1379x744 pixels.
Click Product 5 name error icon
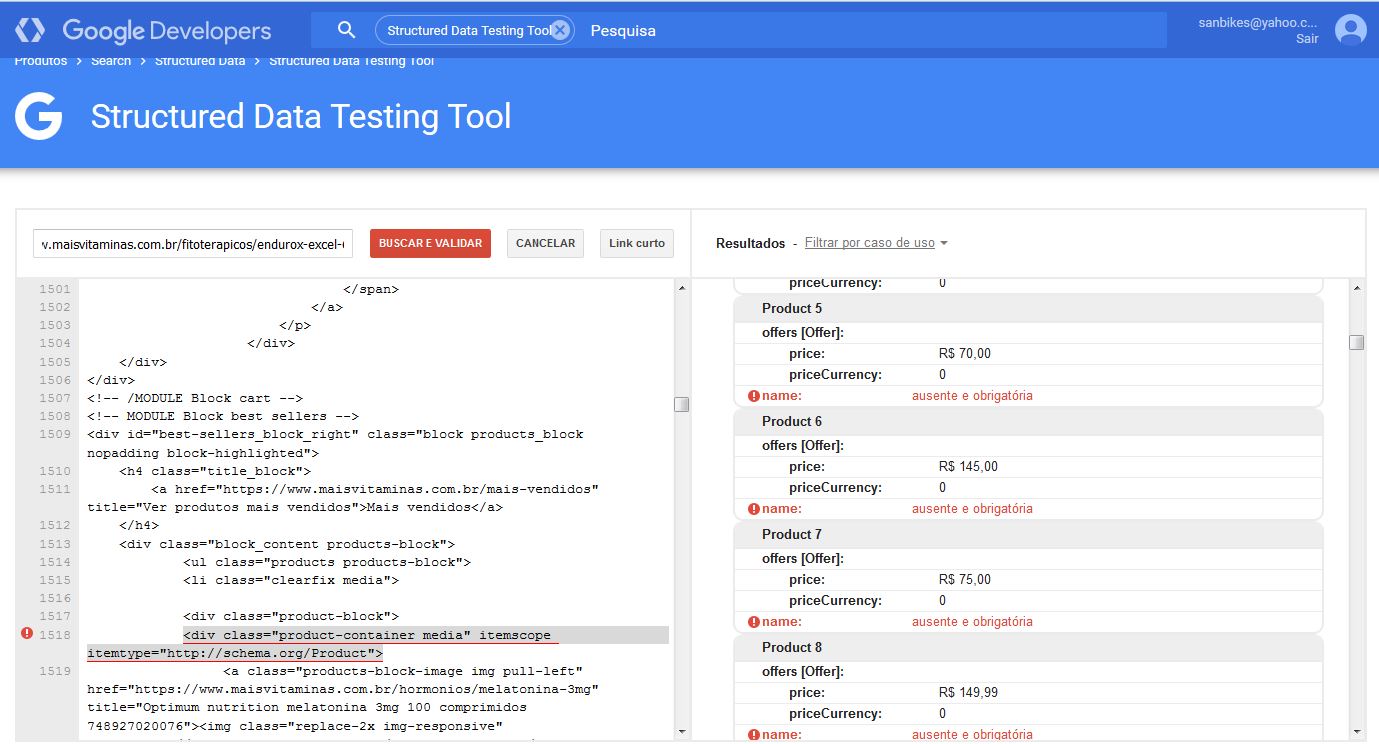click(754, 396)
